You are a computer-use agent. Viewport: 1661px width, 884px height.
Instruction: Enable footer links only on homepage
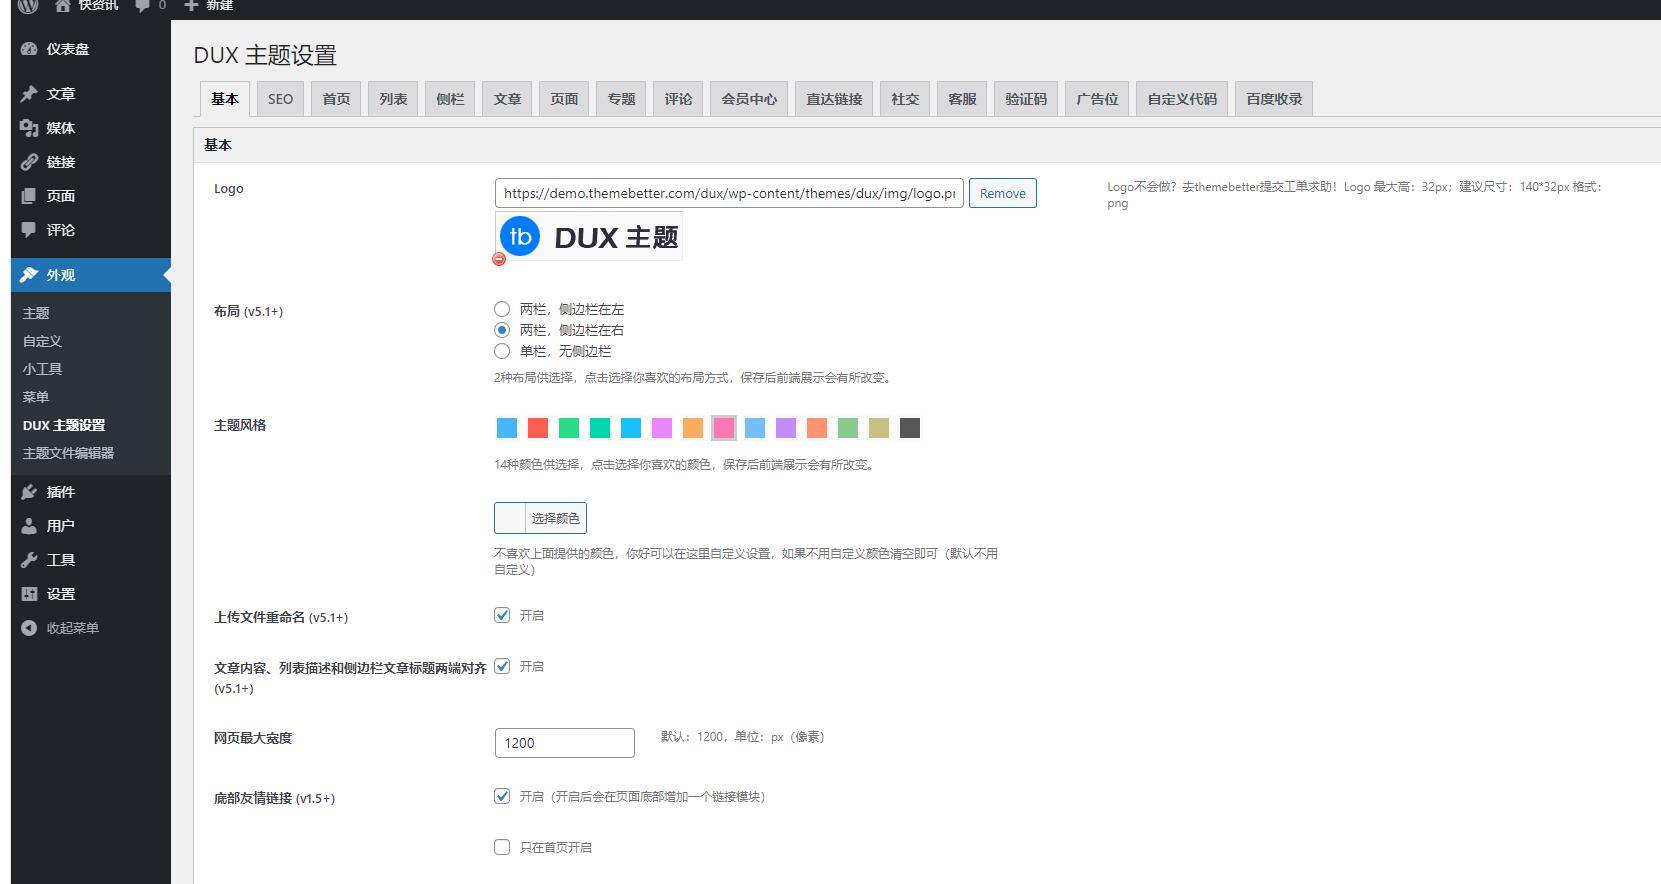[502, 847]
